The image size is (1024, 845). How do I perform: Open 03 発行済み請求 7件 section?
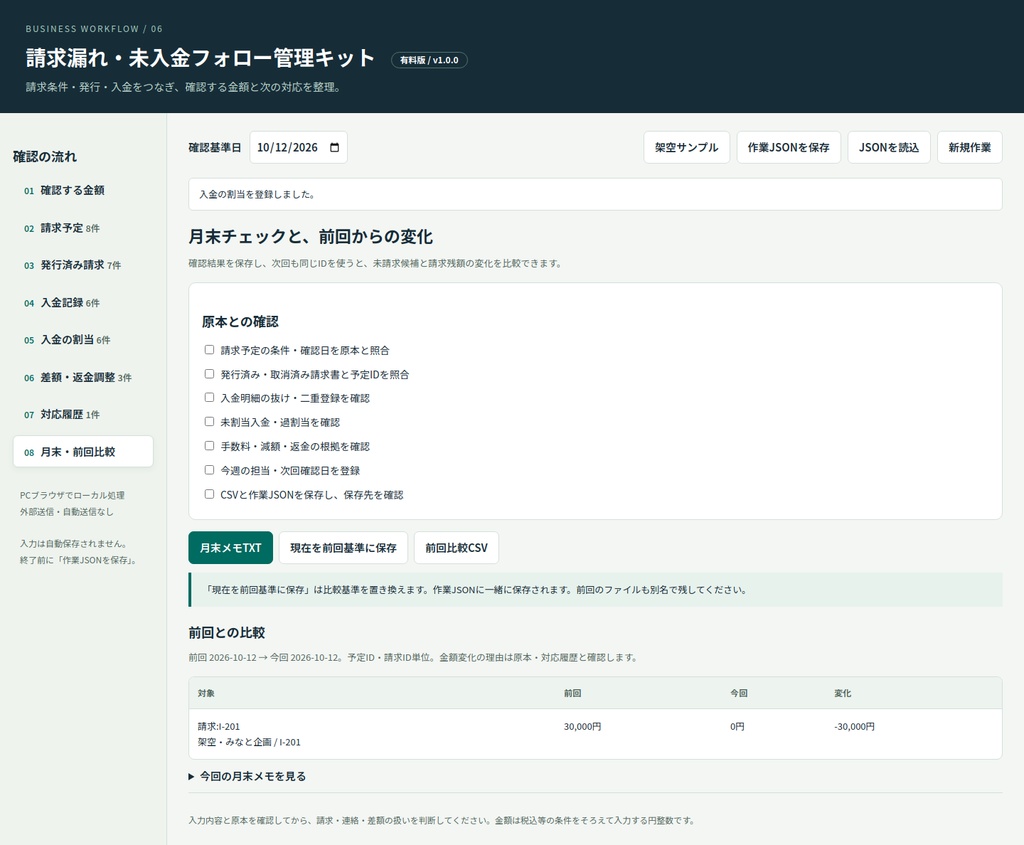click(x=83, y=265)
